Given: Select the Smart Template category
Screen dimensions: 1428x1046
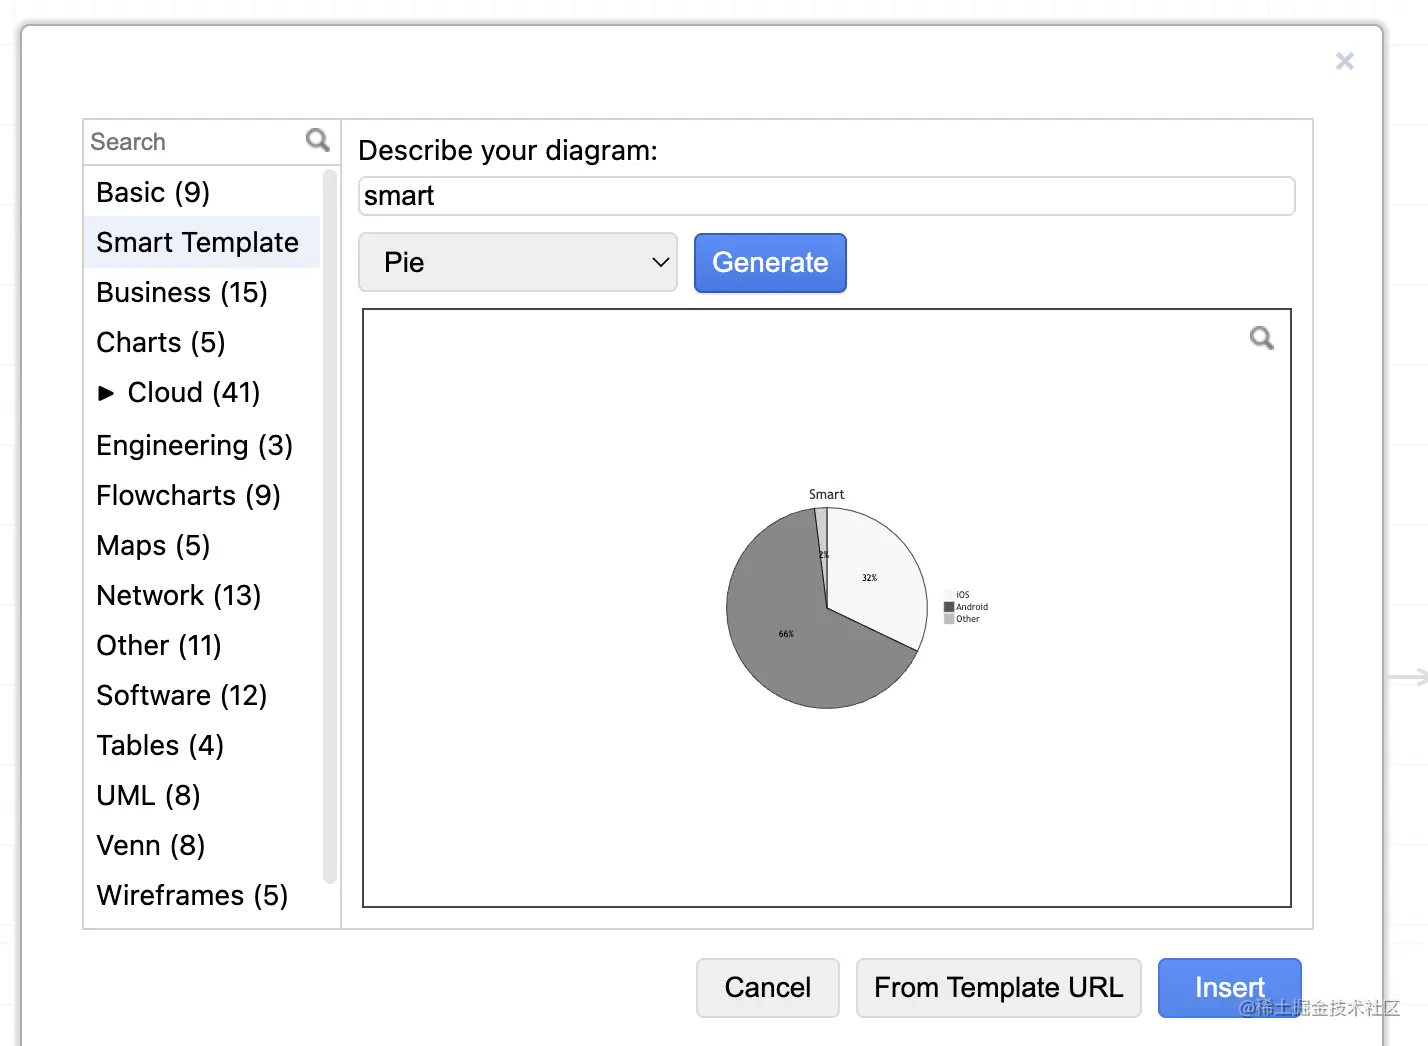Looking at the screenshot, I should click(198, 243).
